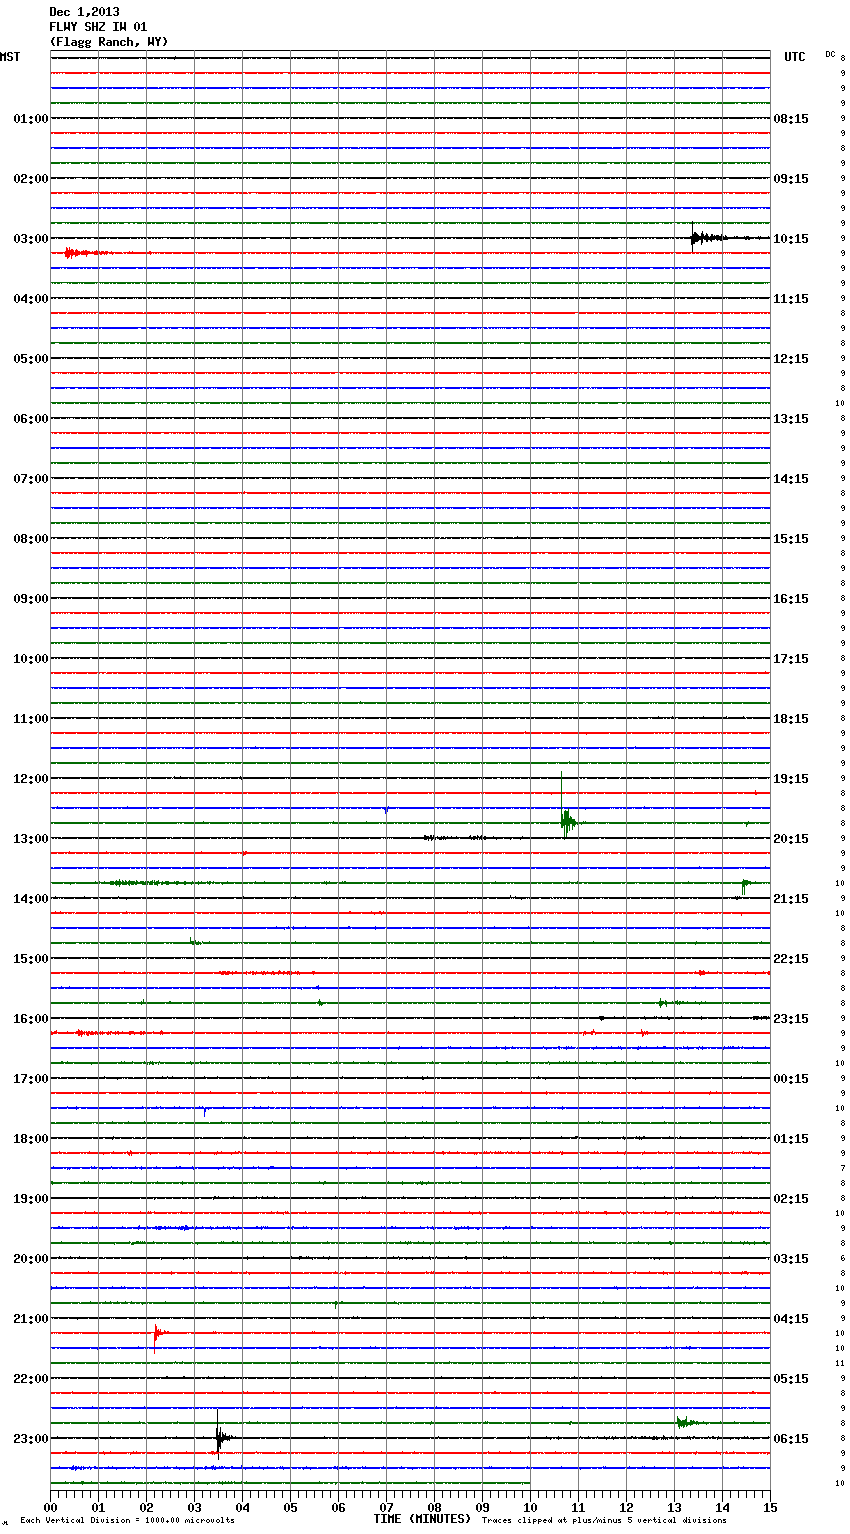Select the 01:00 MST time label
Screen dimensions: 850x1534
[x=31, y=119]
